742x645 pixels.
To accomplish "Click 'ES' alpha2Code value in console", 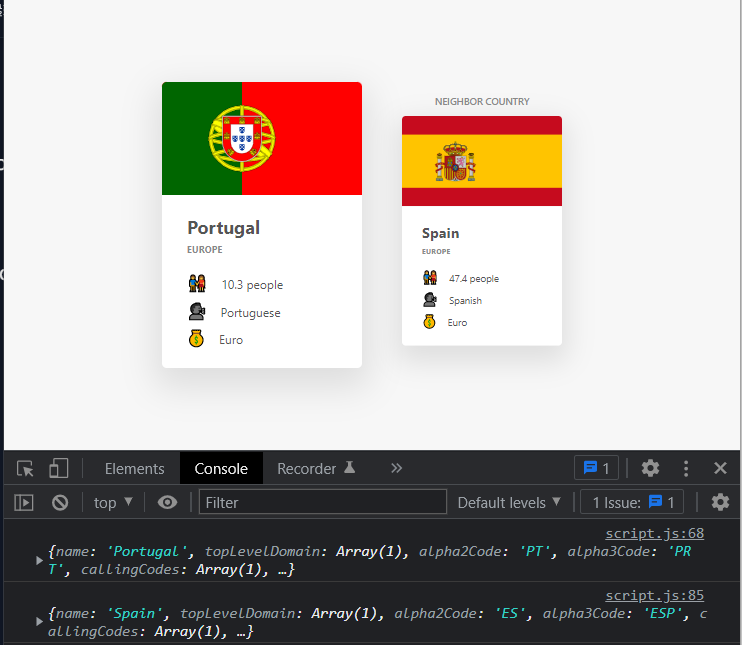I will click(x=510, y=613).
